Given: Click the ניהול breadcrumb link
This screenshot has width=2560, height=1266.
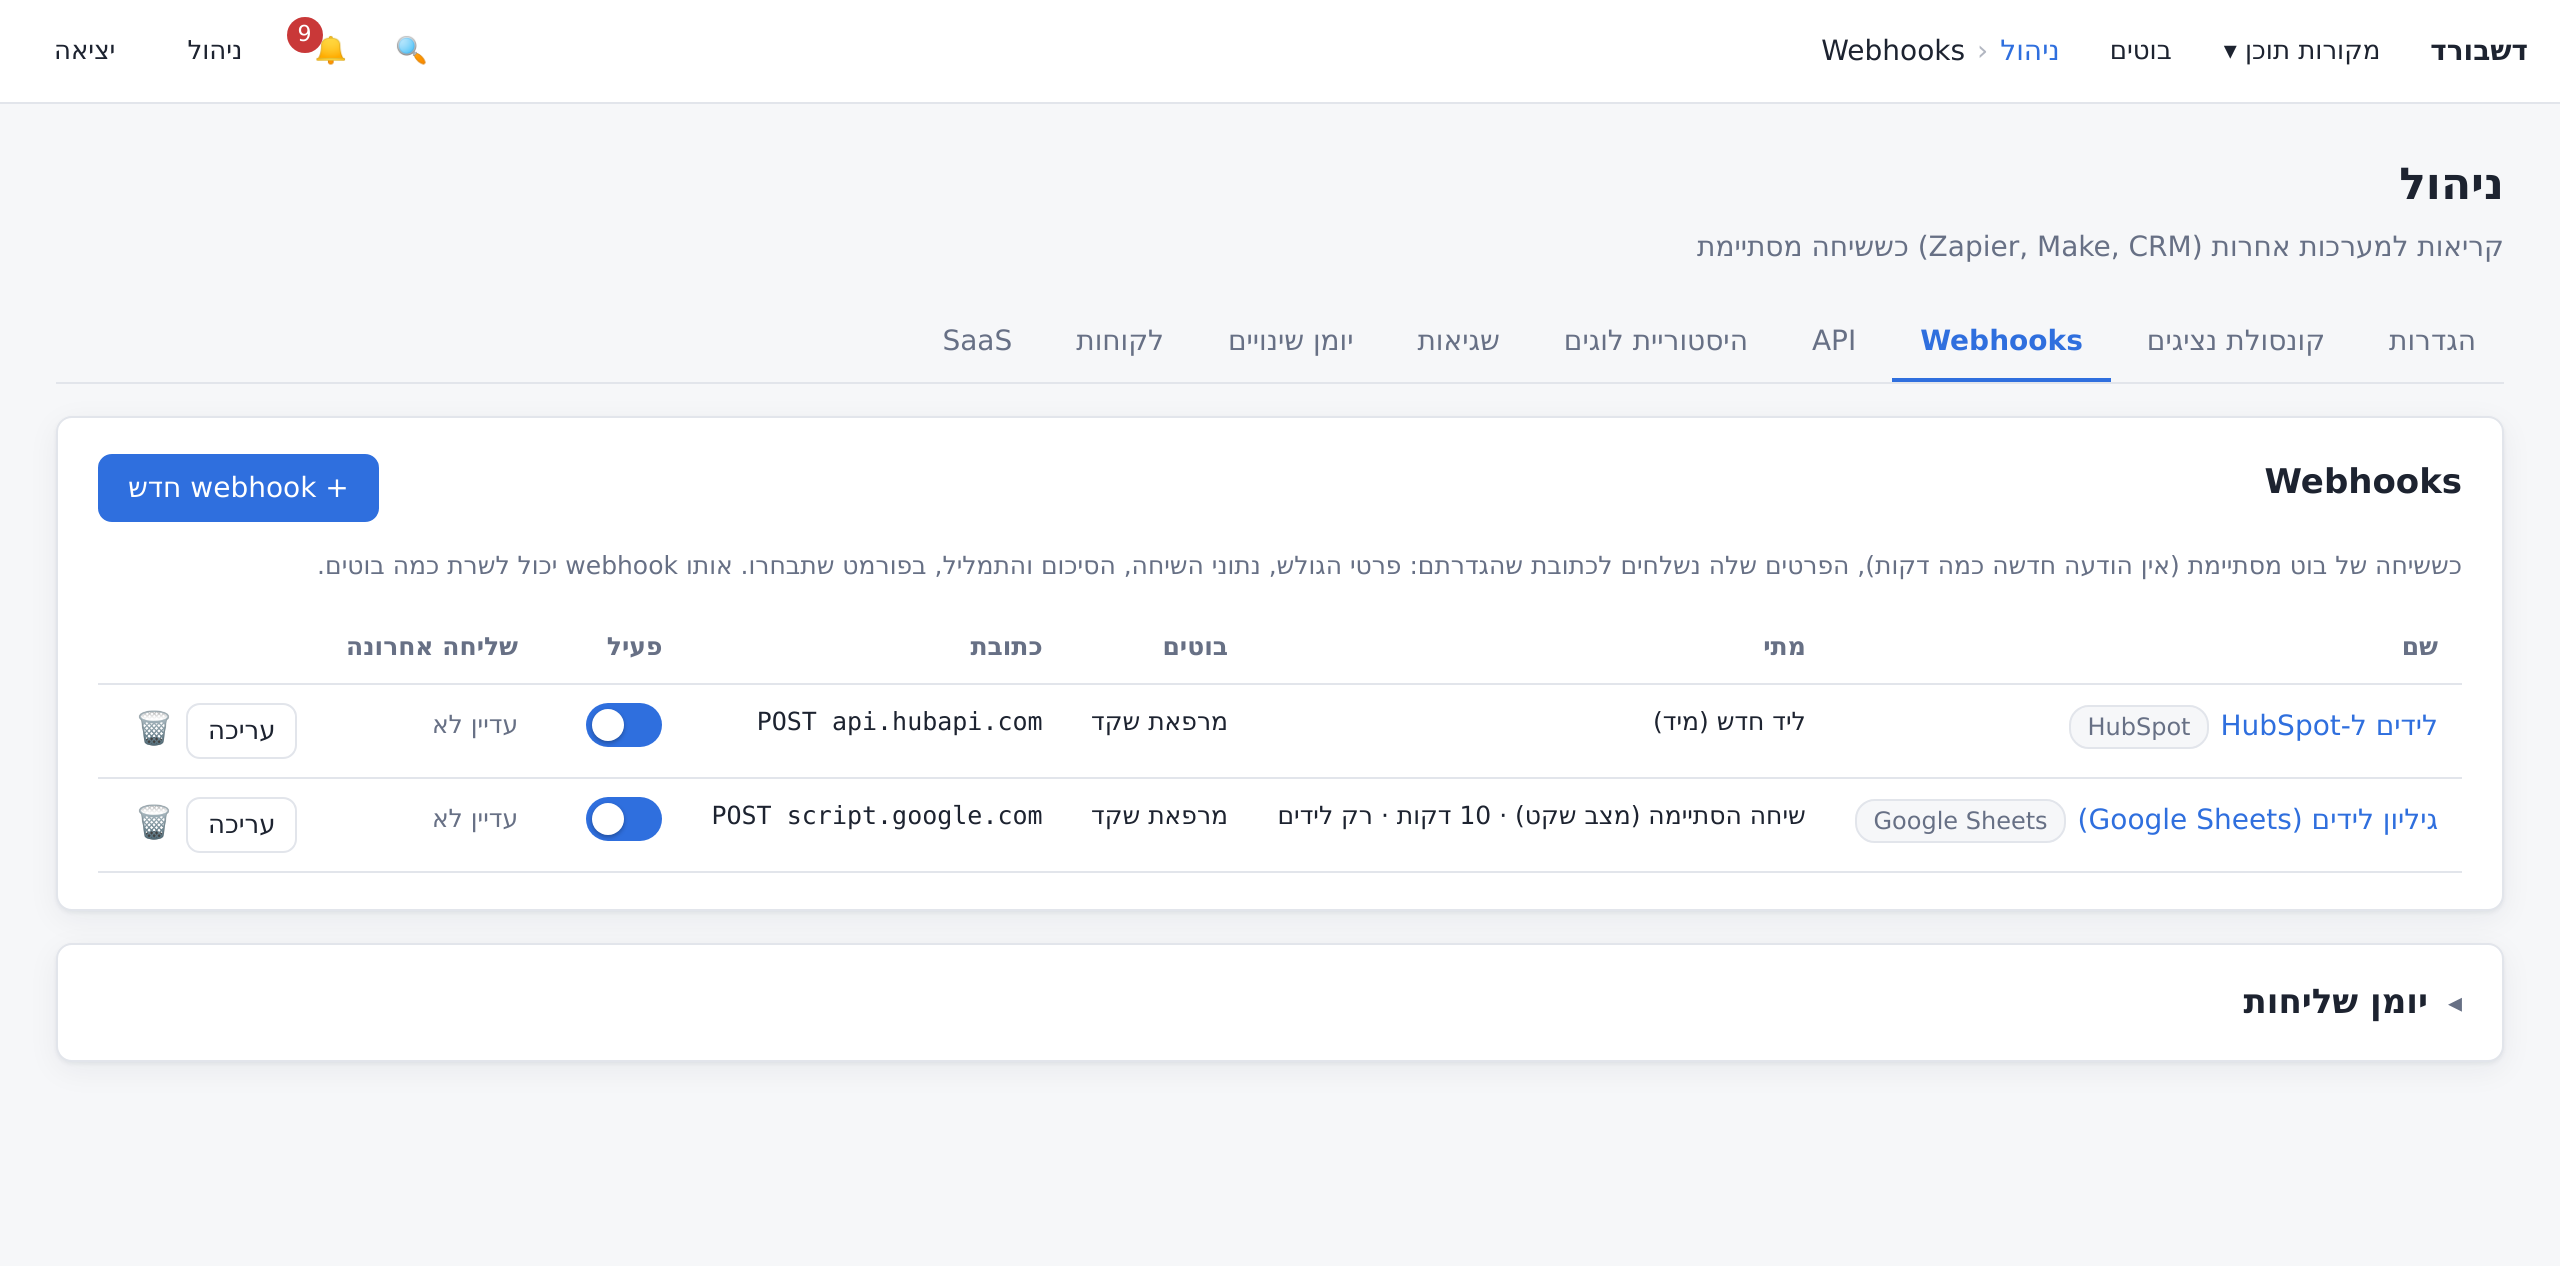Looking at the screenshot, I should tap(2029, 50).
